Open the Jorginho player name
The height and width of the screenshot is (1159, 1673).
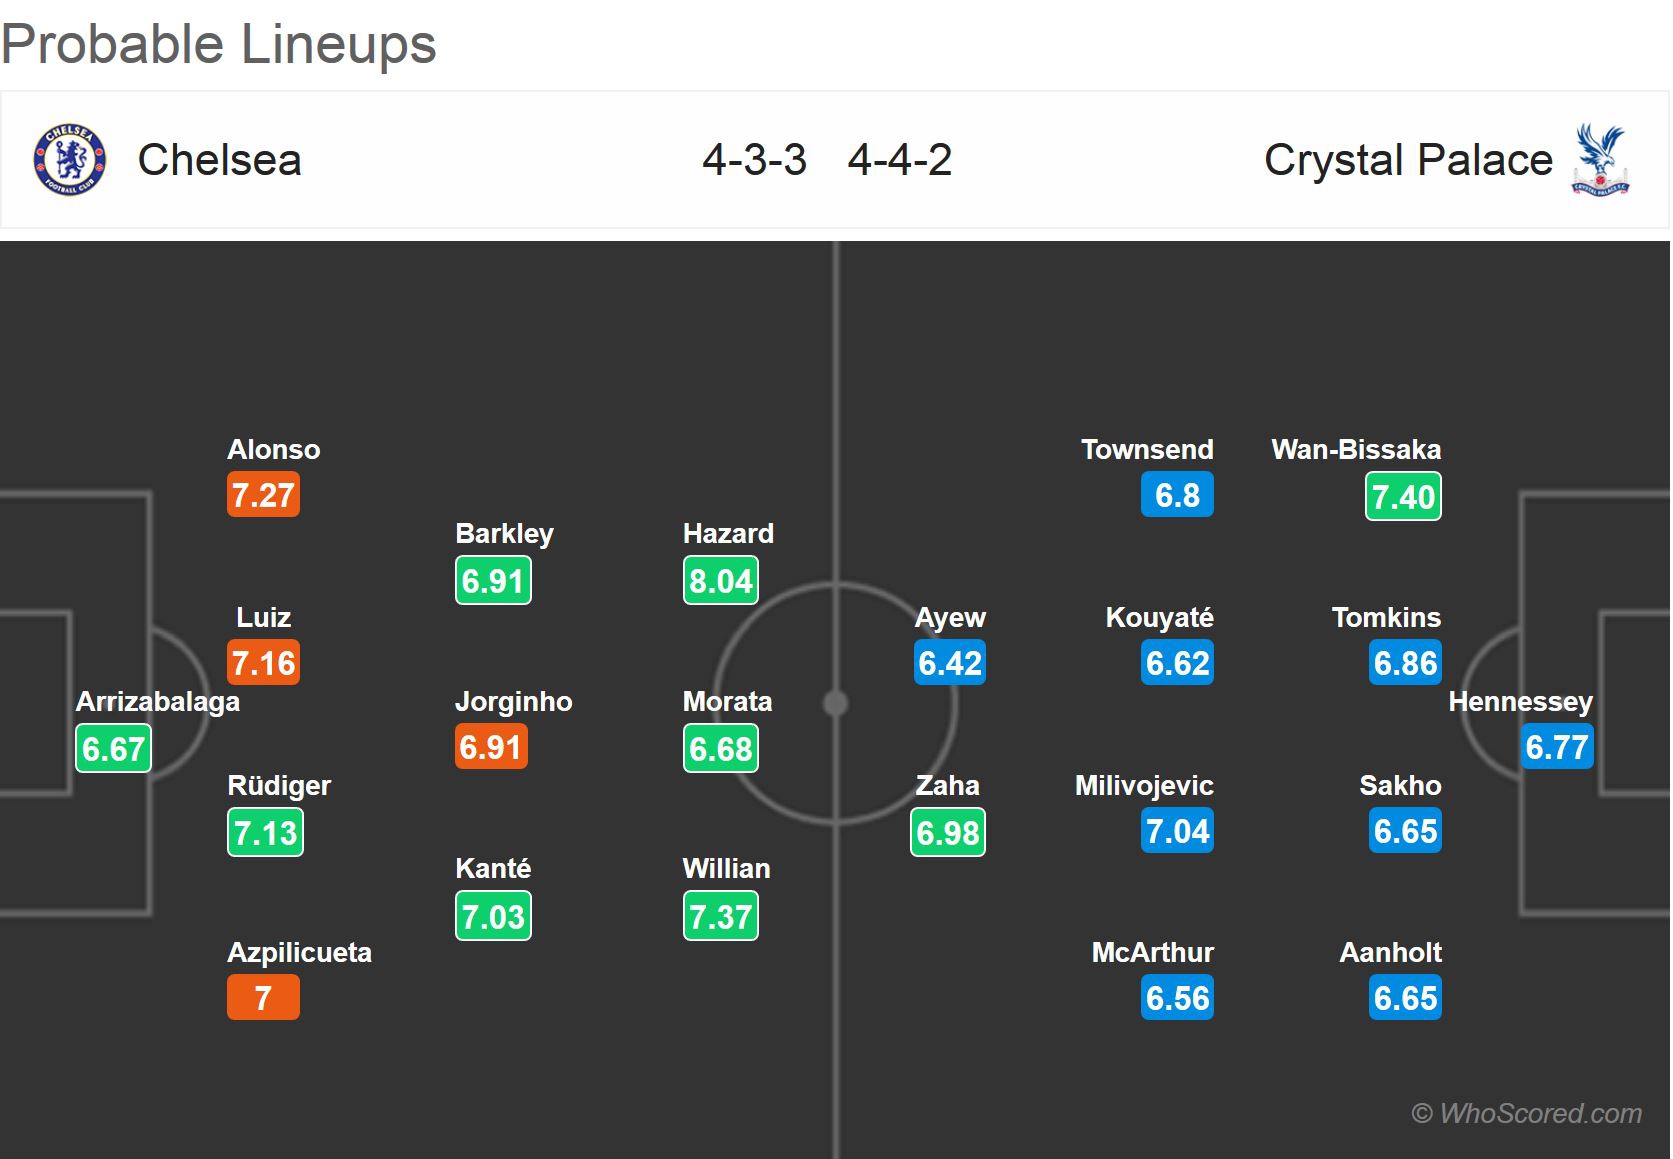click(x=513, y=702)
